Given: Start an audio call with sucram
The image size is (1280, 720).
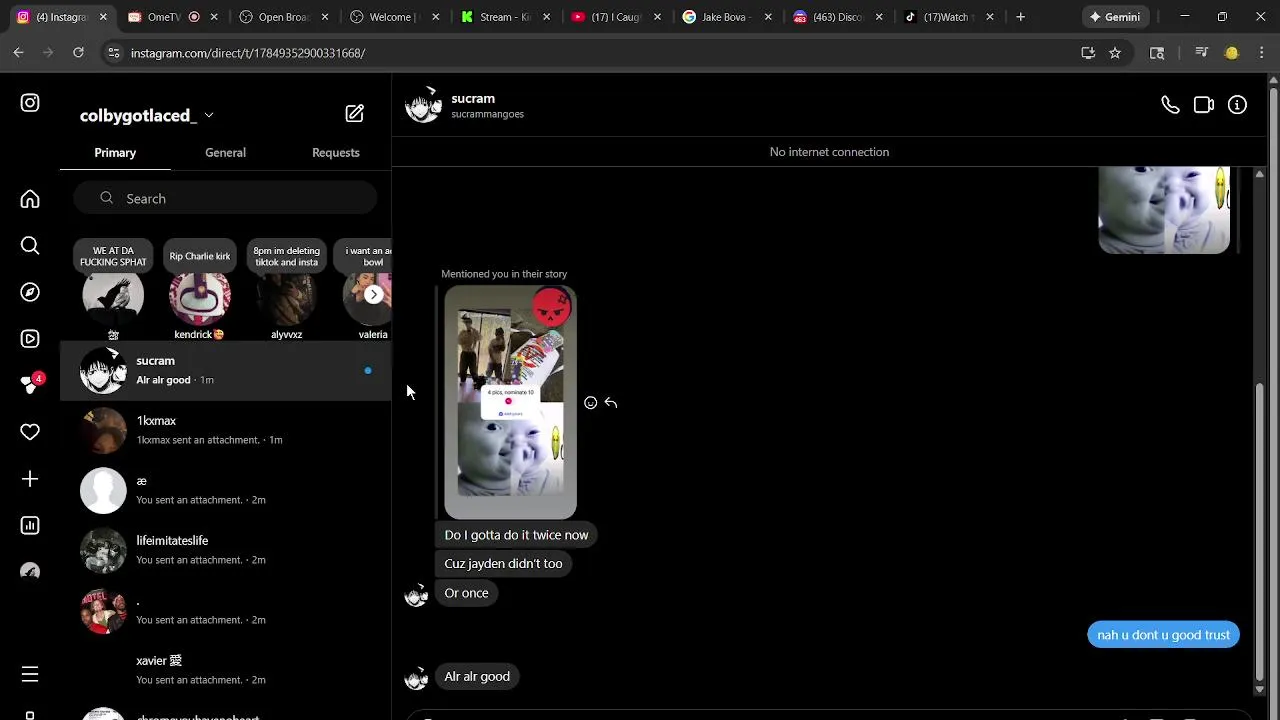Looking at the screenshot, I should click(1170, 105).
